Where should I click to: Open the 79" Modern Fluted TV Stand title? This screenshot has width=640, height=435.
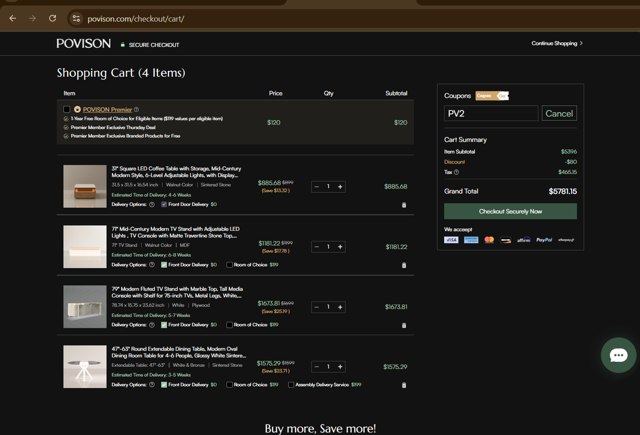click(177, 292)
